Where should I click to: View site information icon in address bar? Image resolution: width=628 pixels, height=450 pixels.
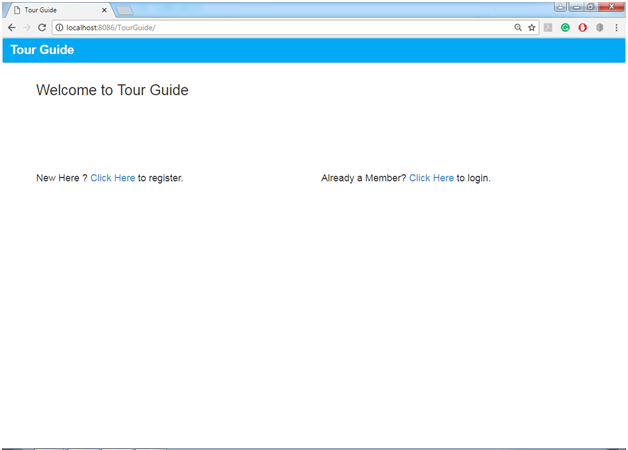point(59,28)
